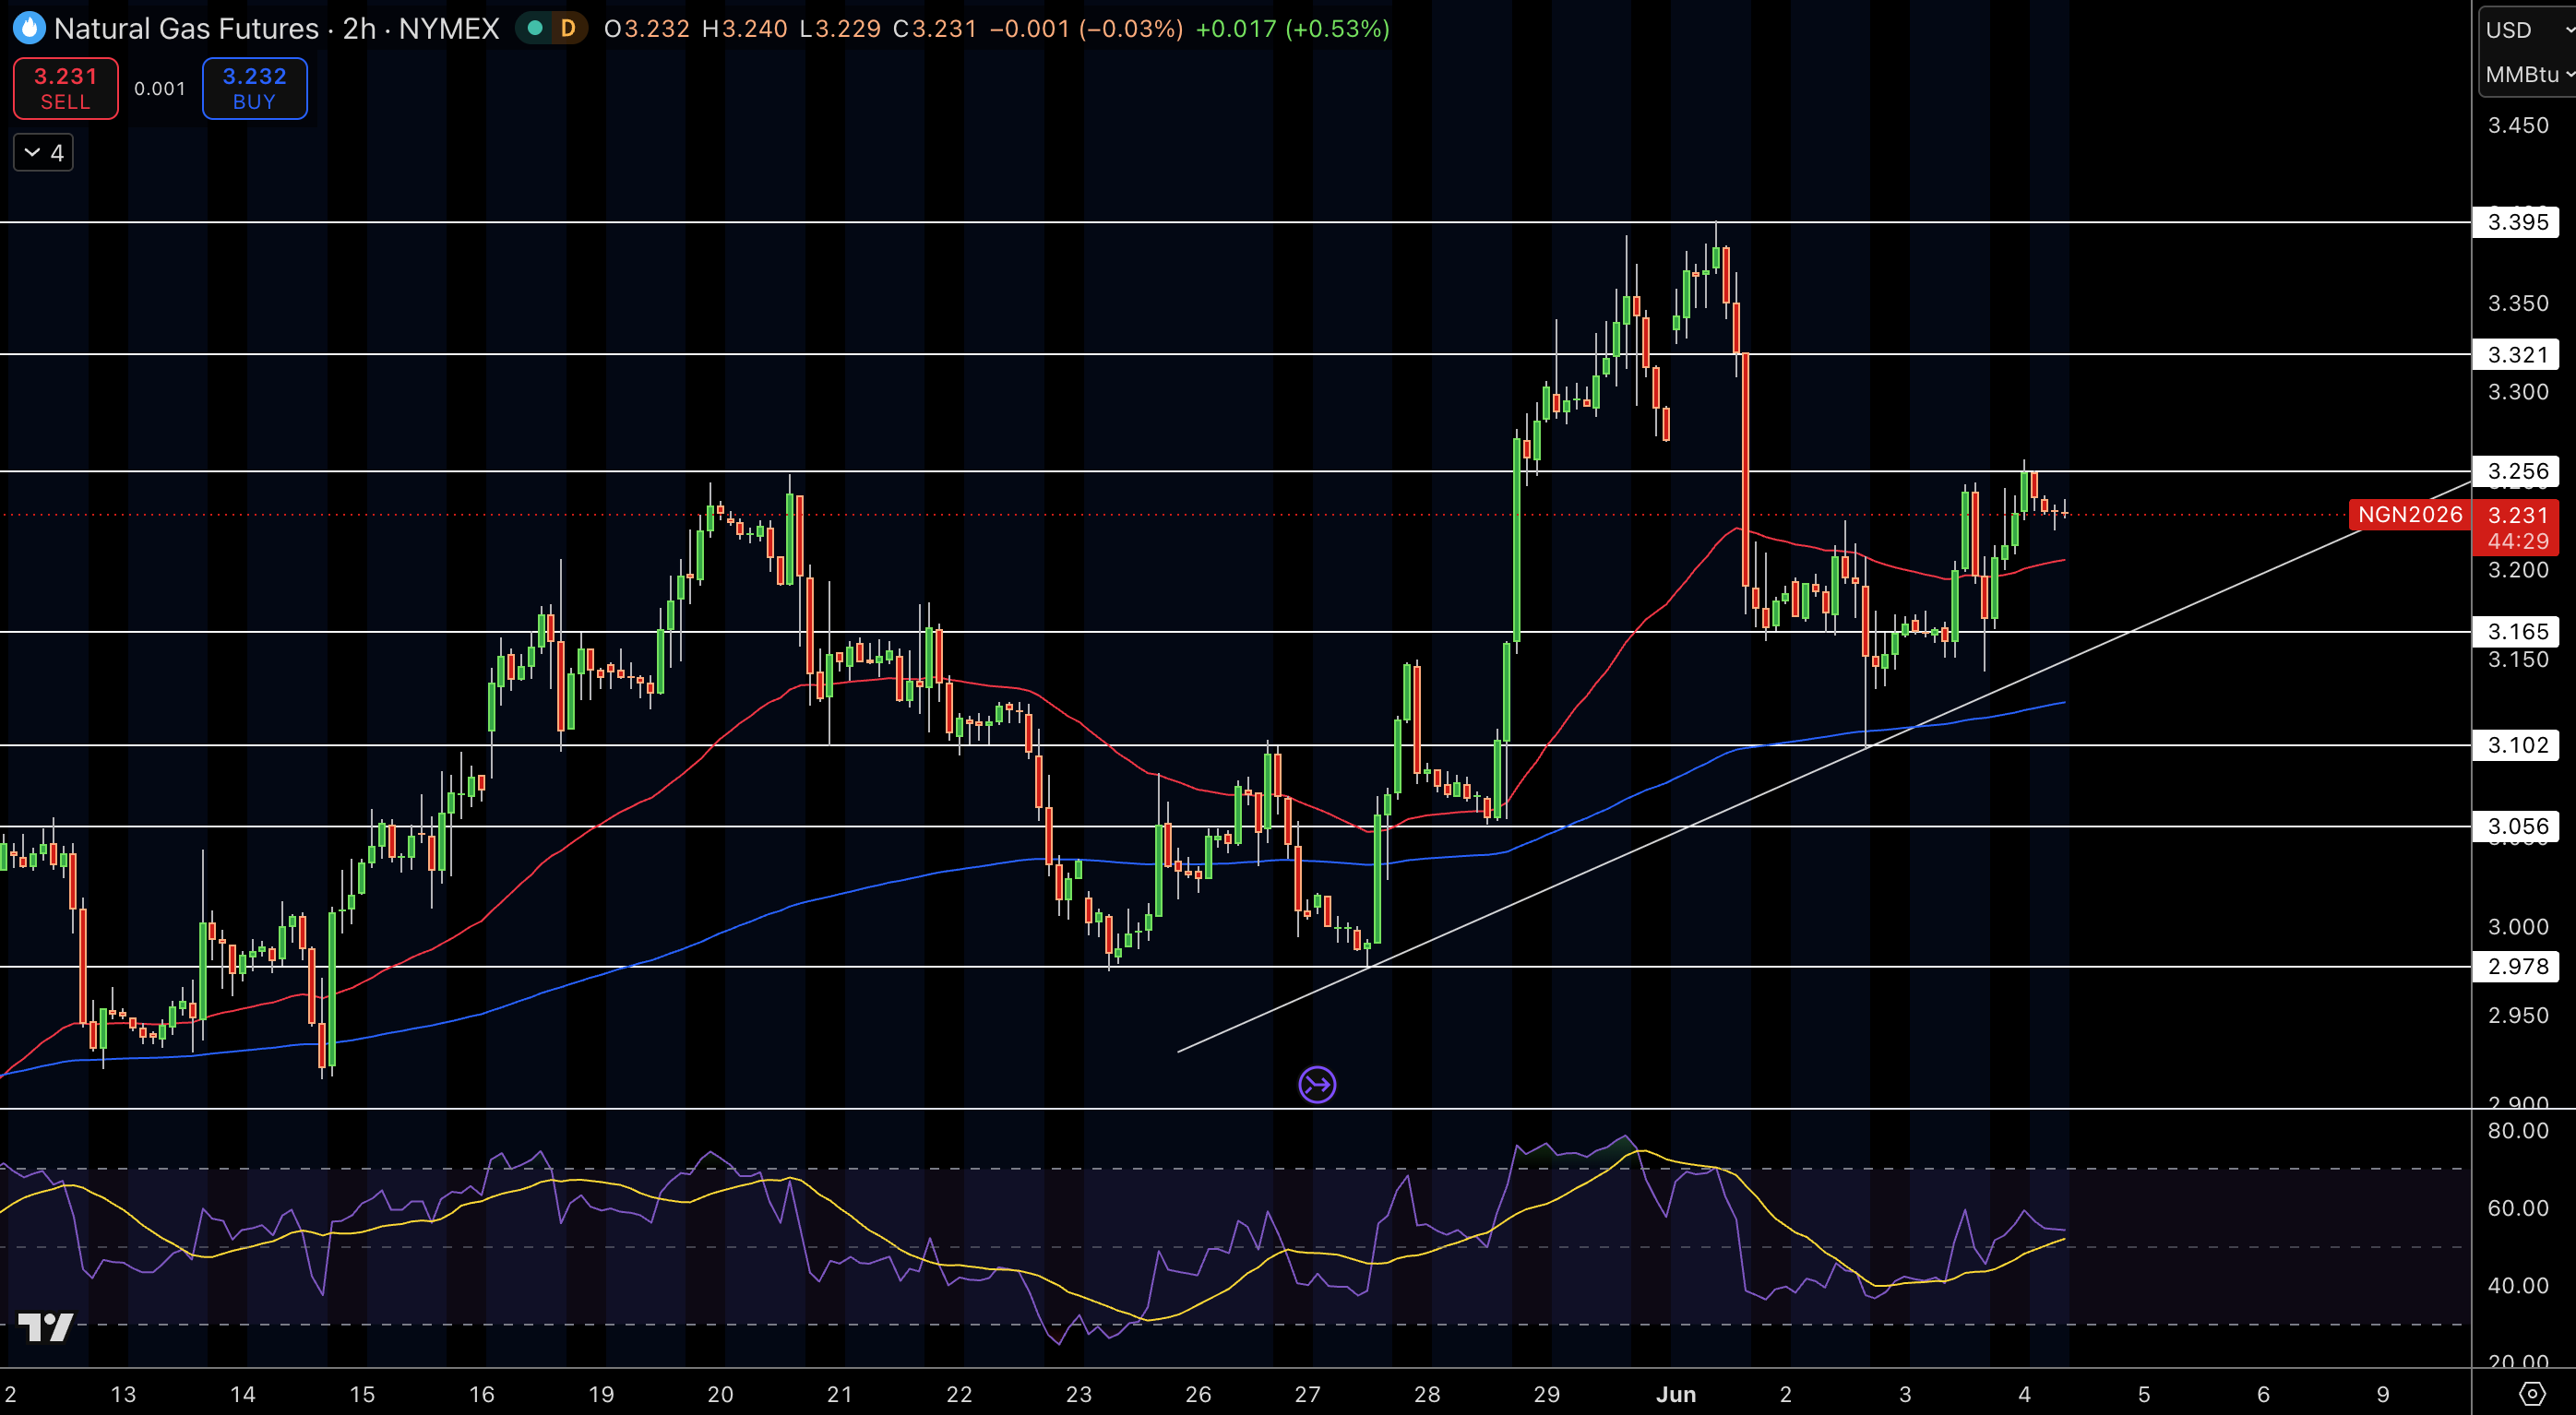Image resolution: width=2576 pixels, height=1415 pixels.
Task: Select the 3.165 horizontal line price label
Action: [x=2516, y=631]
